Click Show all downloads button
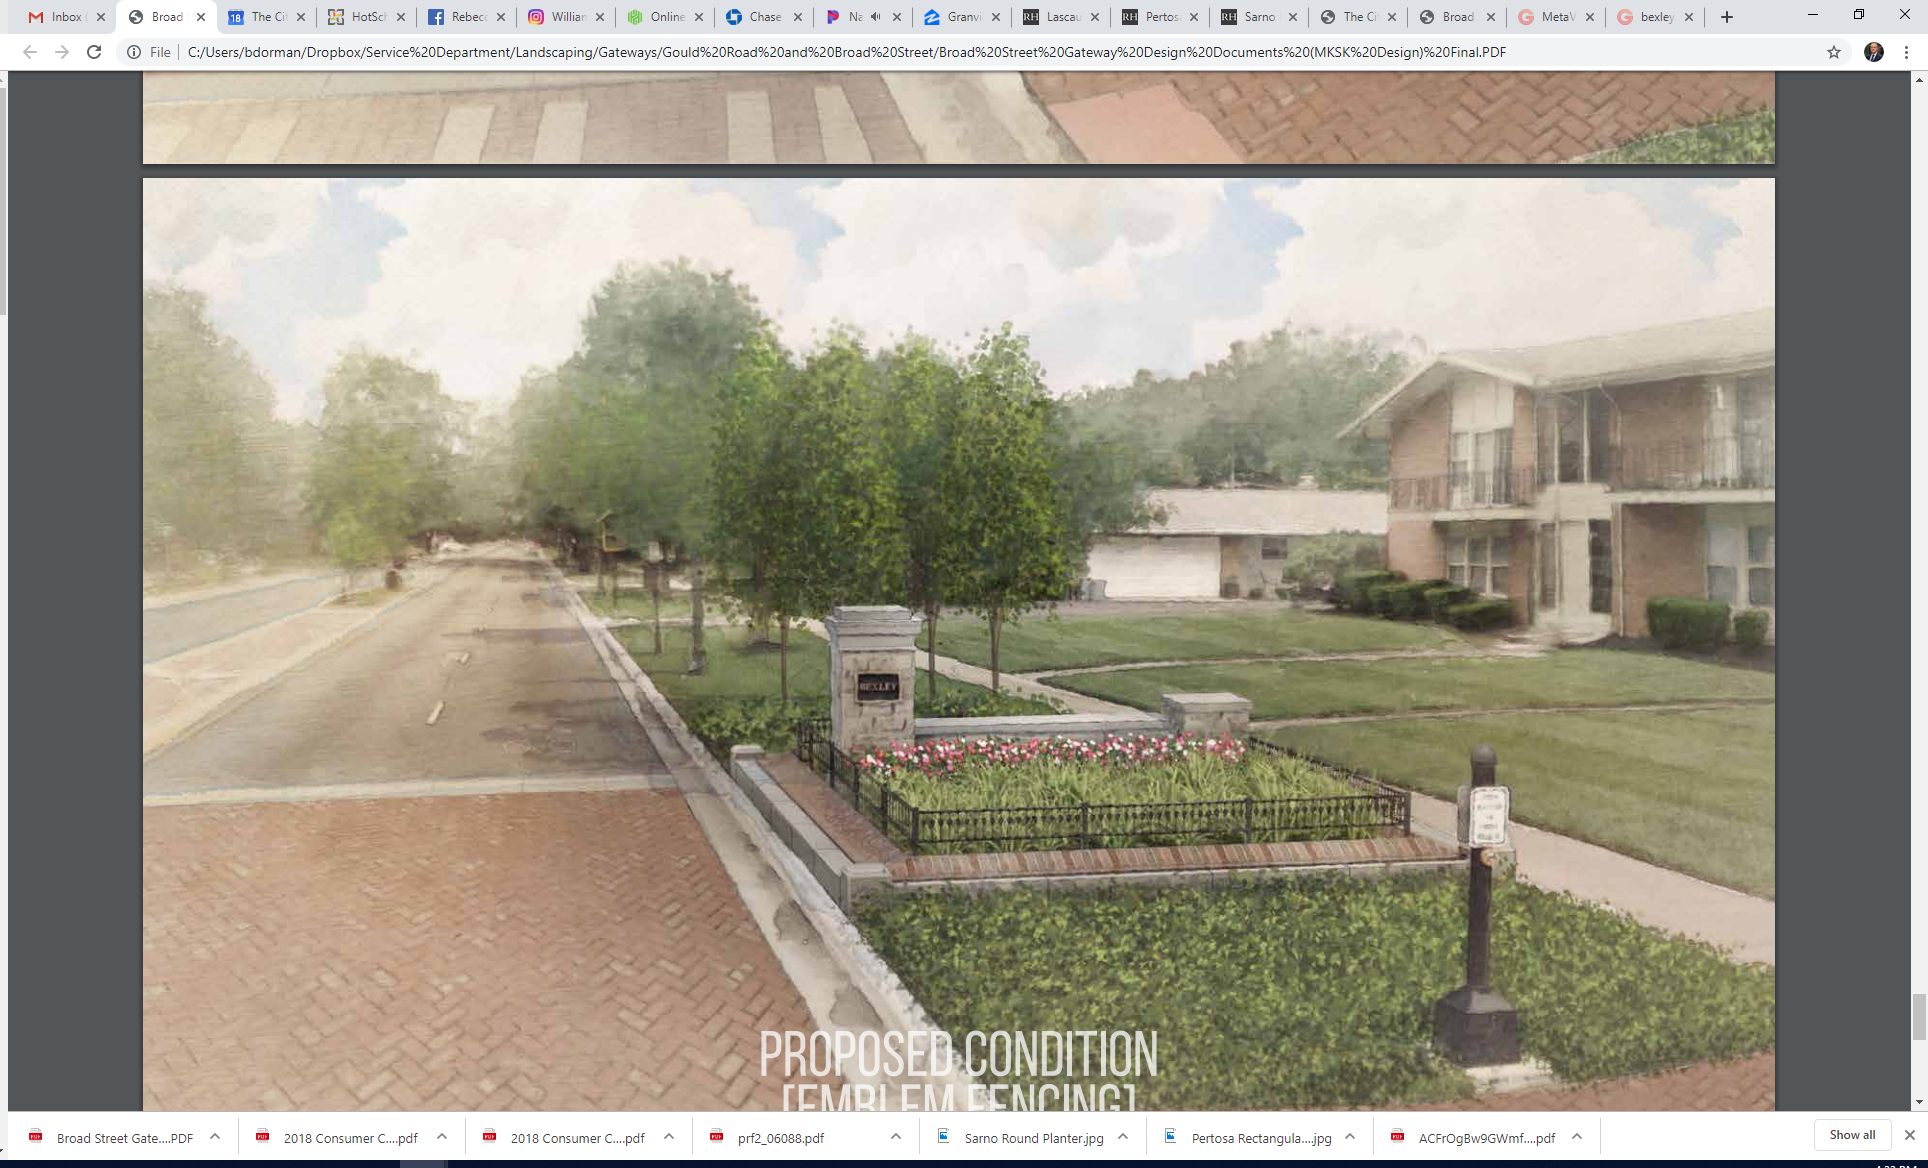1928x1168 pixels. coord(1852,1135)
